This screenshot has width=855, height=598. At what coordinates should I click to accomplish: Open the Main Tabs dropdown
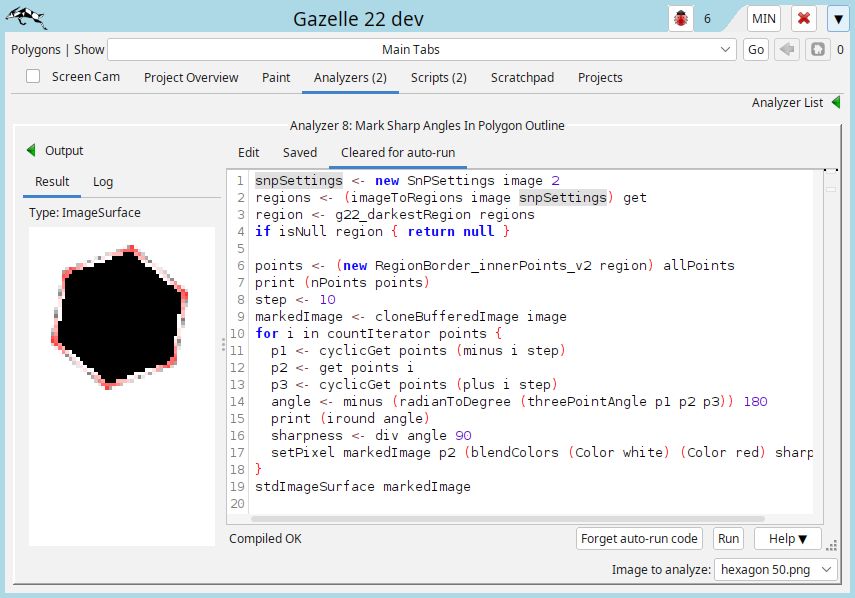pos(423,50)
